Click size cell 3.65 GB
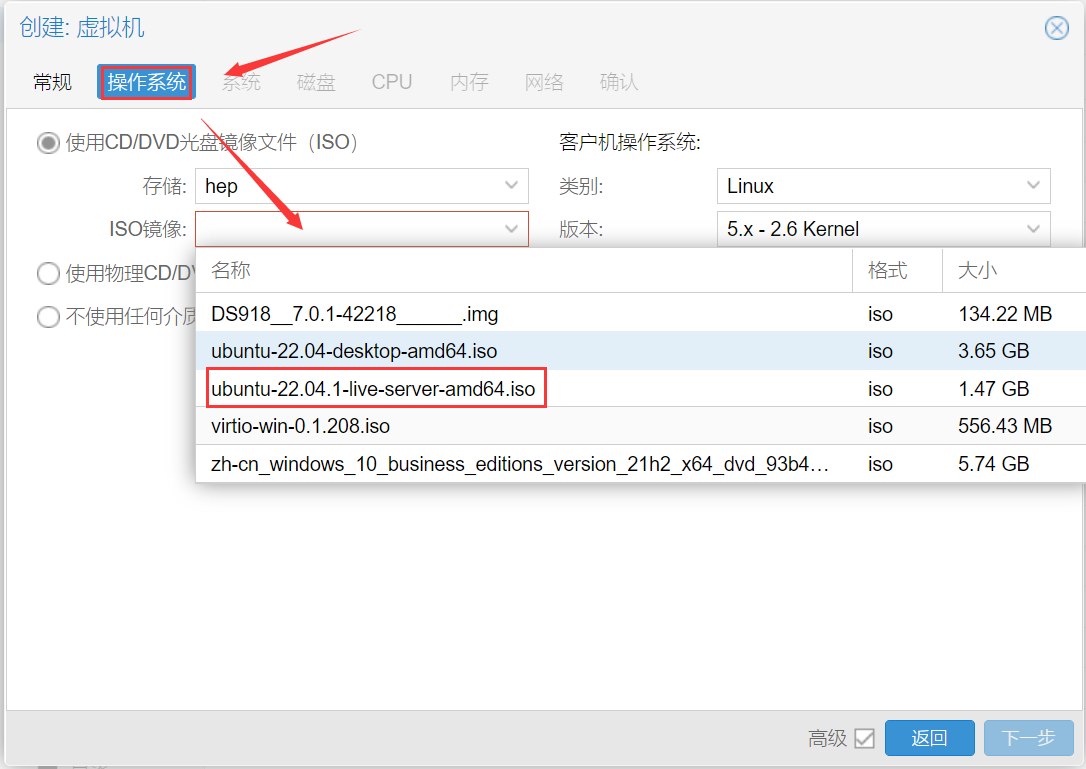Image resolution: width=1086 pixels, height=769 pixels. [x=993, y=351]
